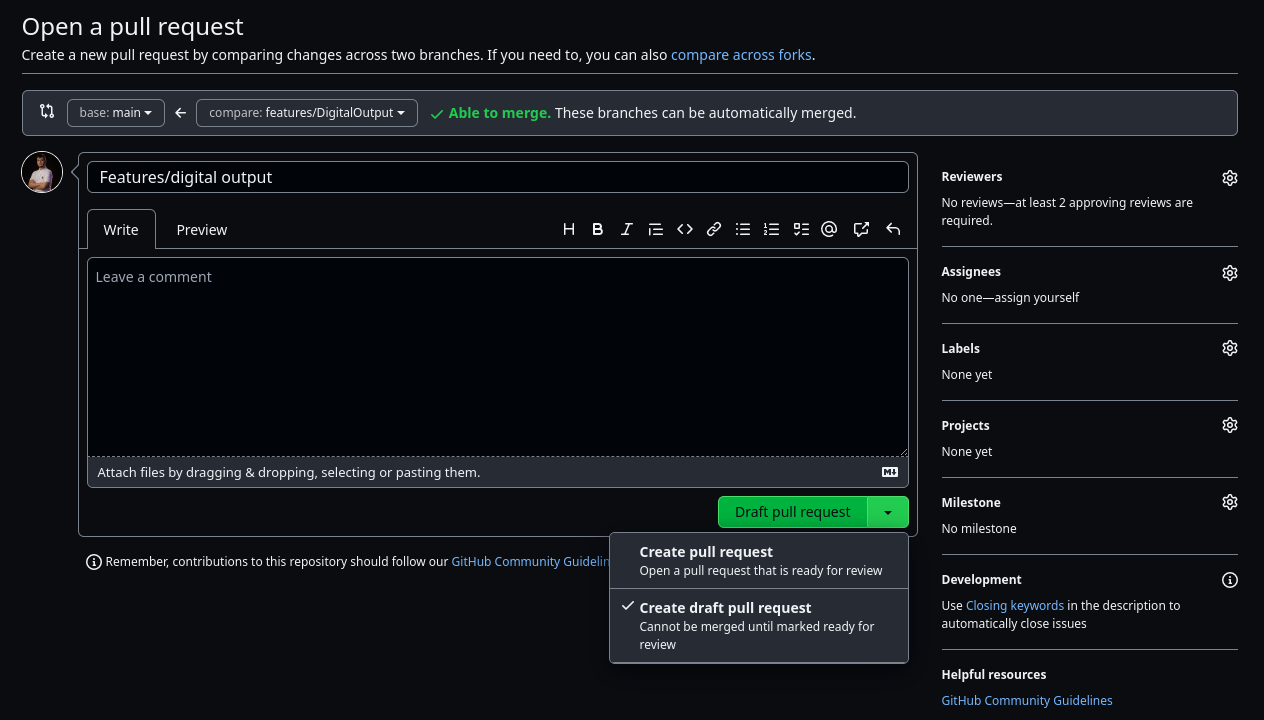Open the Projects gear settings
This screenshot has height=720, width=1264.
click(x=1230, y=425)
